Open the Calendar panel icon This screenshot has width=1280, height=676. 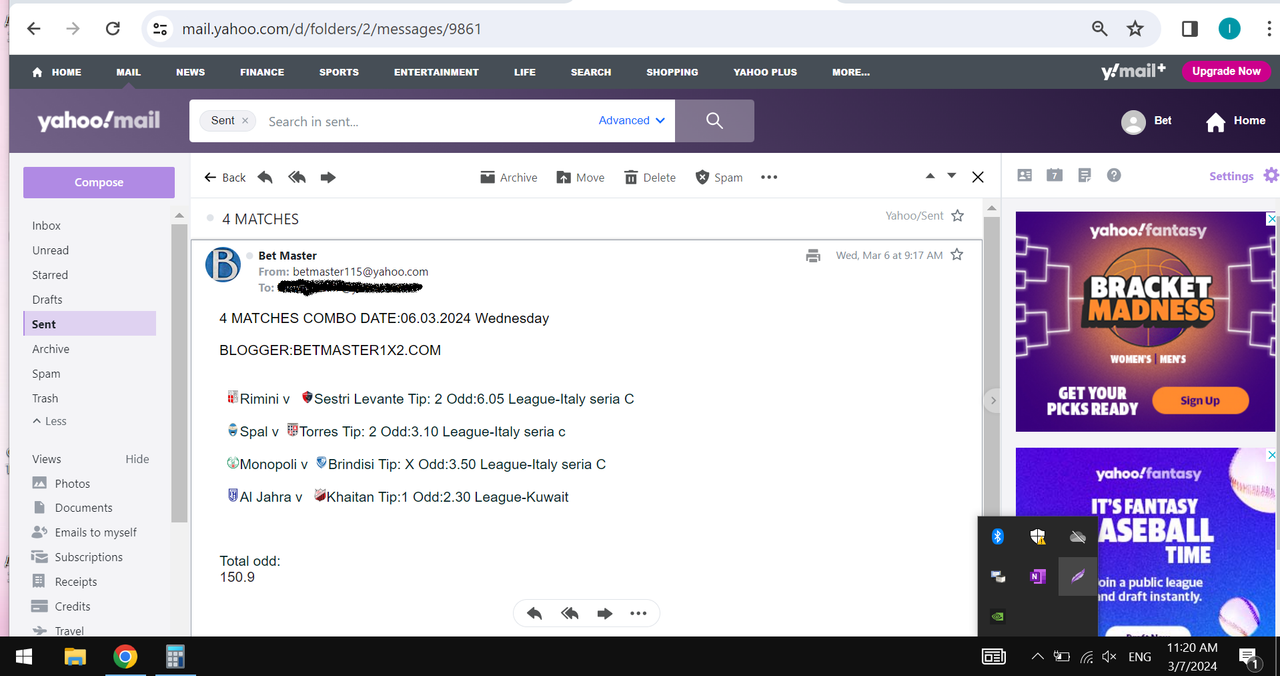1054,175
